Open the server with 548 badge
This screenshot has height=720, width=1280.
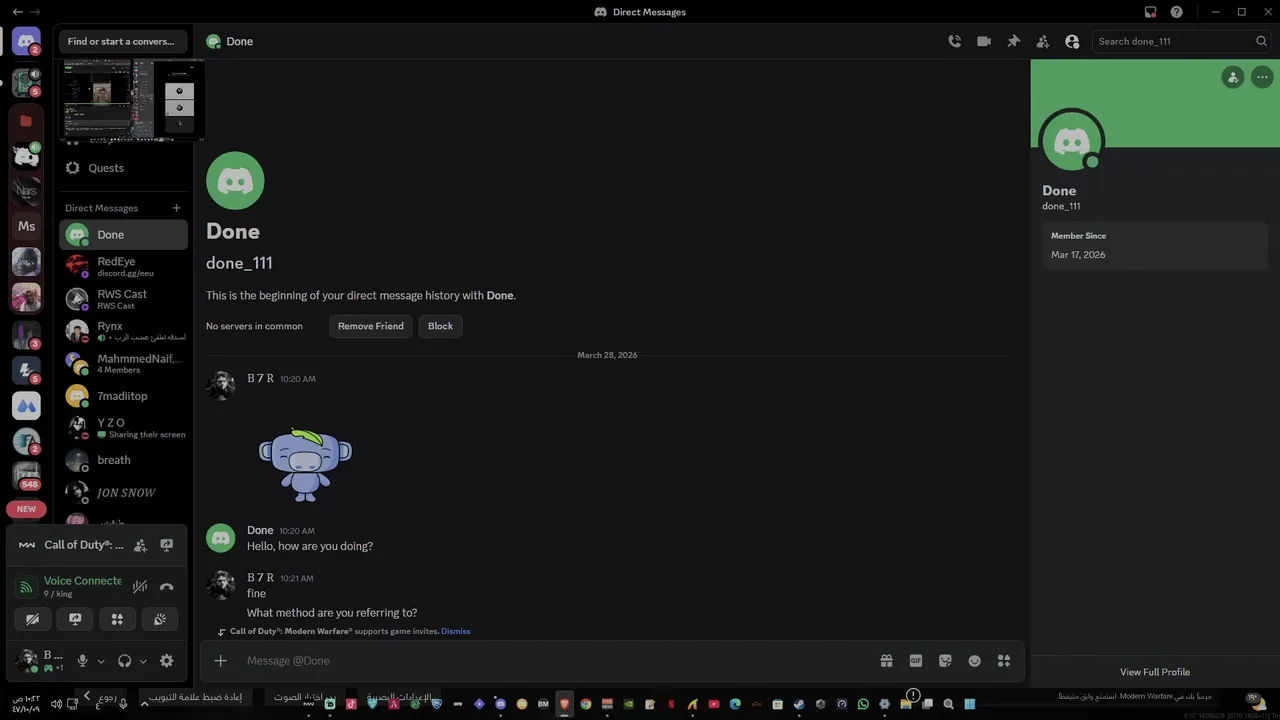(x=26, y=476)
